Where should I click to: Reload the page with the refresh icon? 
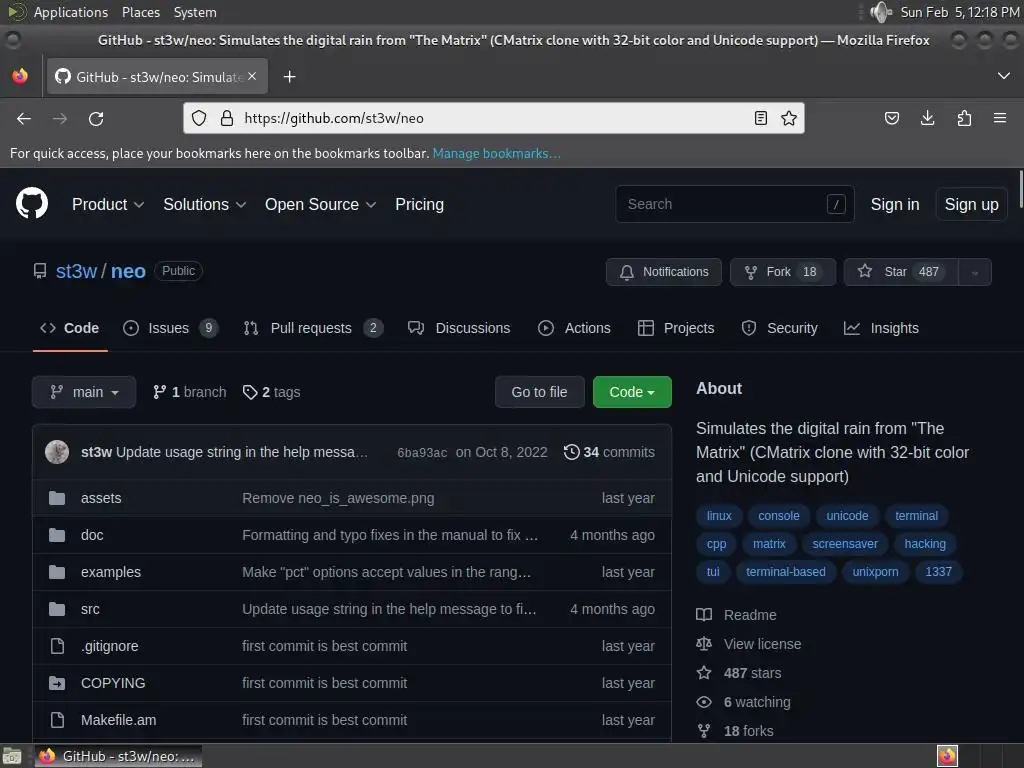click(96, 118)
